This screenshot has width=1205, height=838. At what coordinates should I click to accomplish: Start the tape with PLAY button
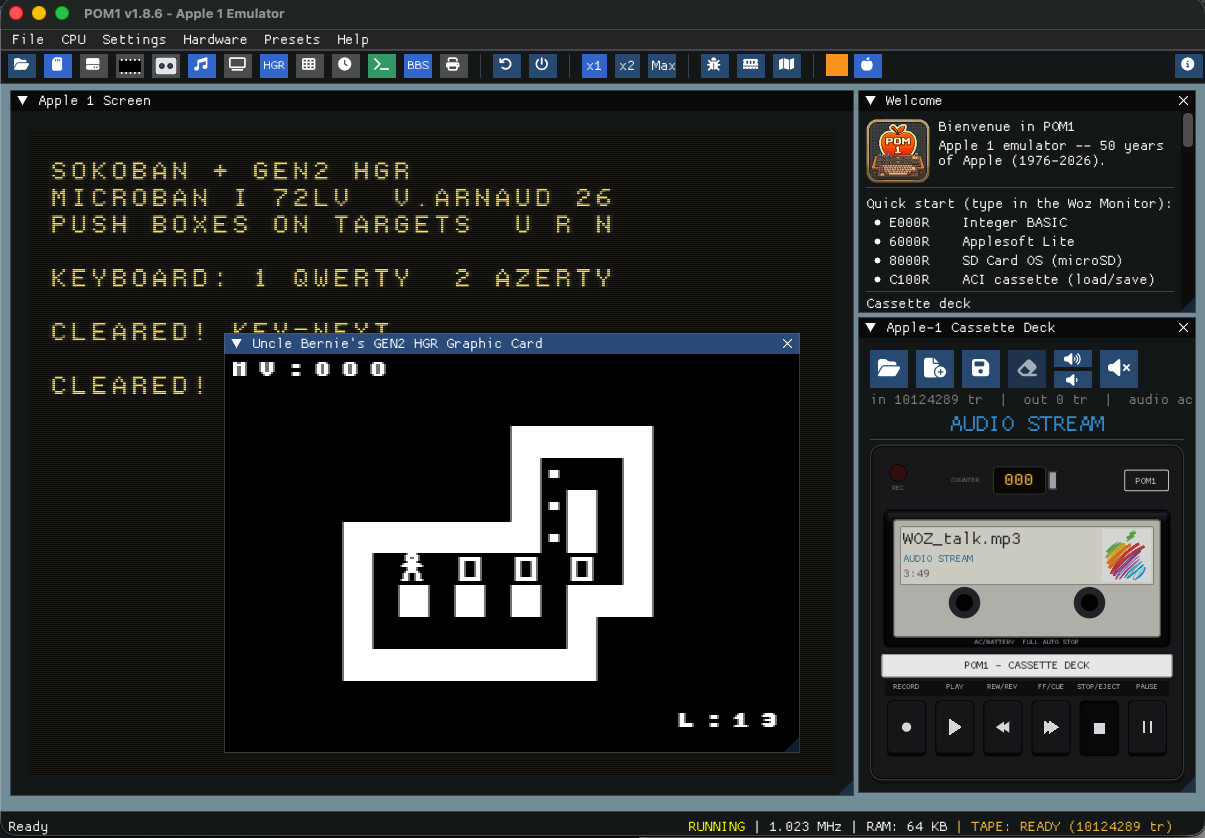click(x=954, y=728)
